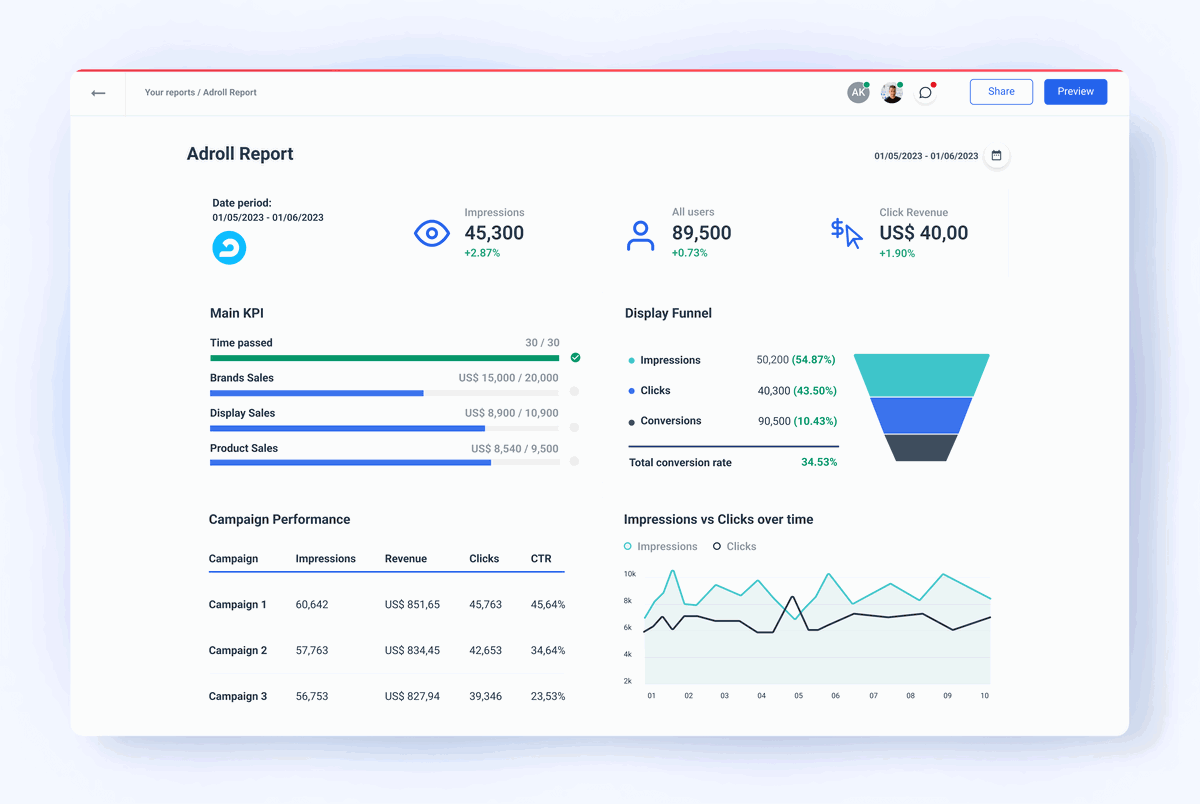Toggle the Impressions legend in the line chart
The height and width of the screenshot is (804, 1200).
point(660,546)
